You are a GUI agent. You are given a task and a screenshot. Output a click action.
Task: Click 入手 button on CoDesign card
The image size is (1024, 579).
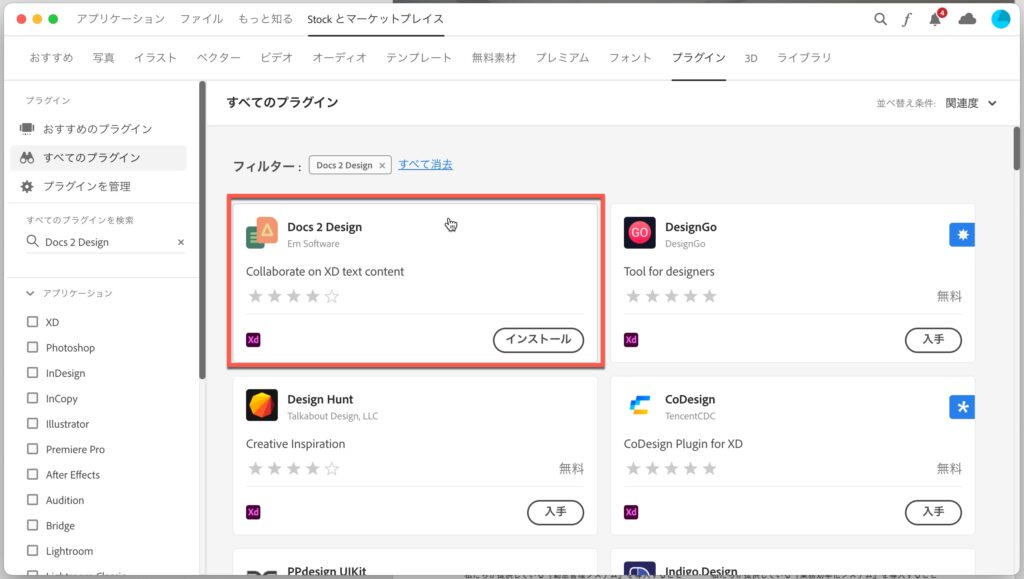coord(933,512)
